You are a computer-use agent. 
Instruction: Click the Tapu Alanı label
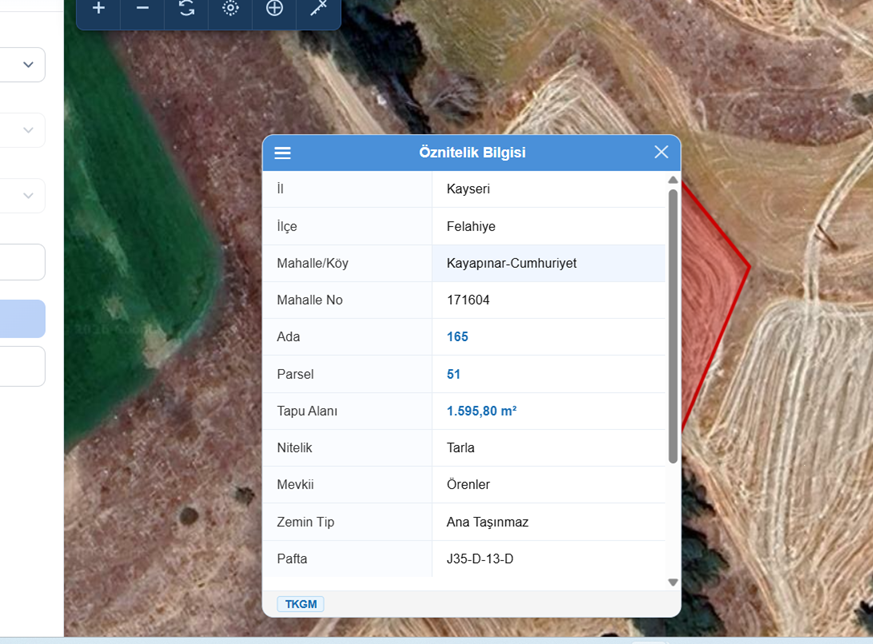[x=307, y=411]
